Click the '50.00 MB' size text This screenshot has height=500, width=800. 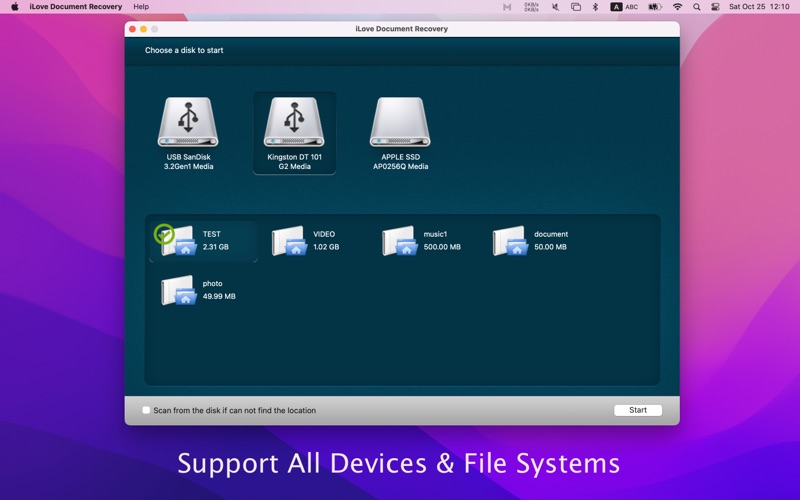[x=550, y=247]
